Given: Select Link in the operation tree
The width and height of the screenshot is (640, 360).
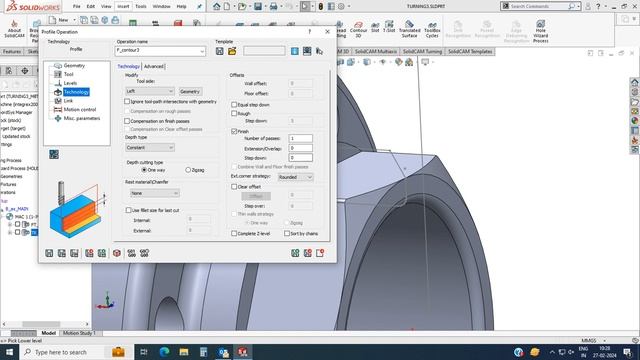Looking at the screenshot, I should pos(68,100).
